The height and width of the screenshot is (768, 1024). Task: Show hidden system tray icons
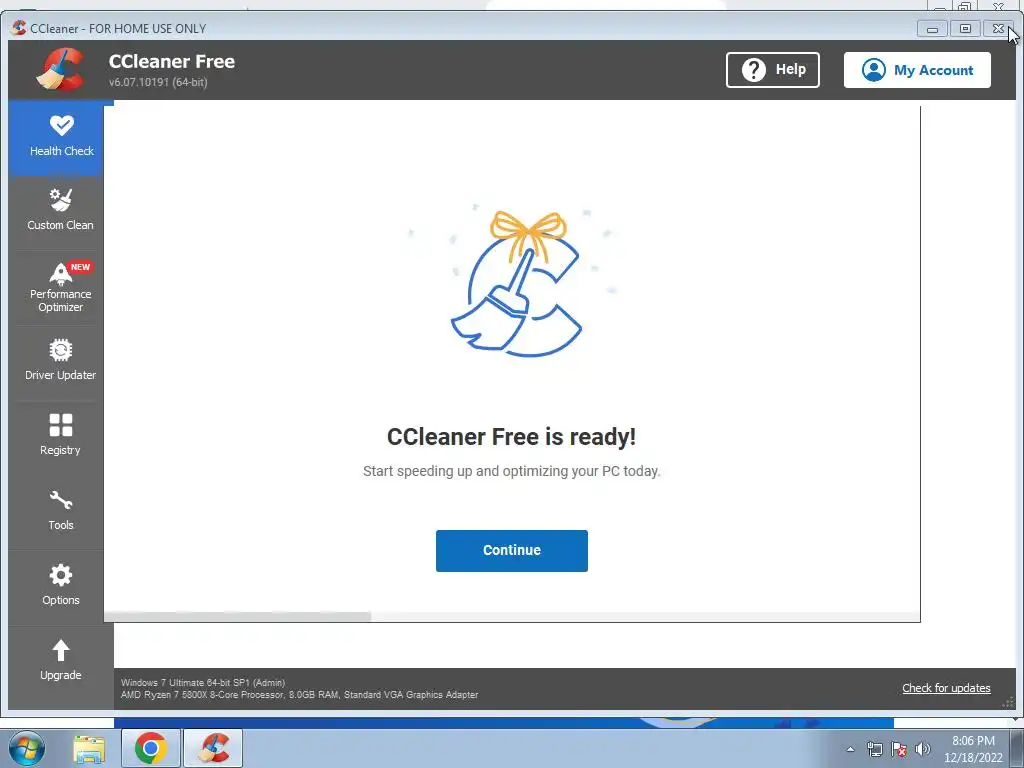coord(850,749)
